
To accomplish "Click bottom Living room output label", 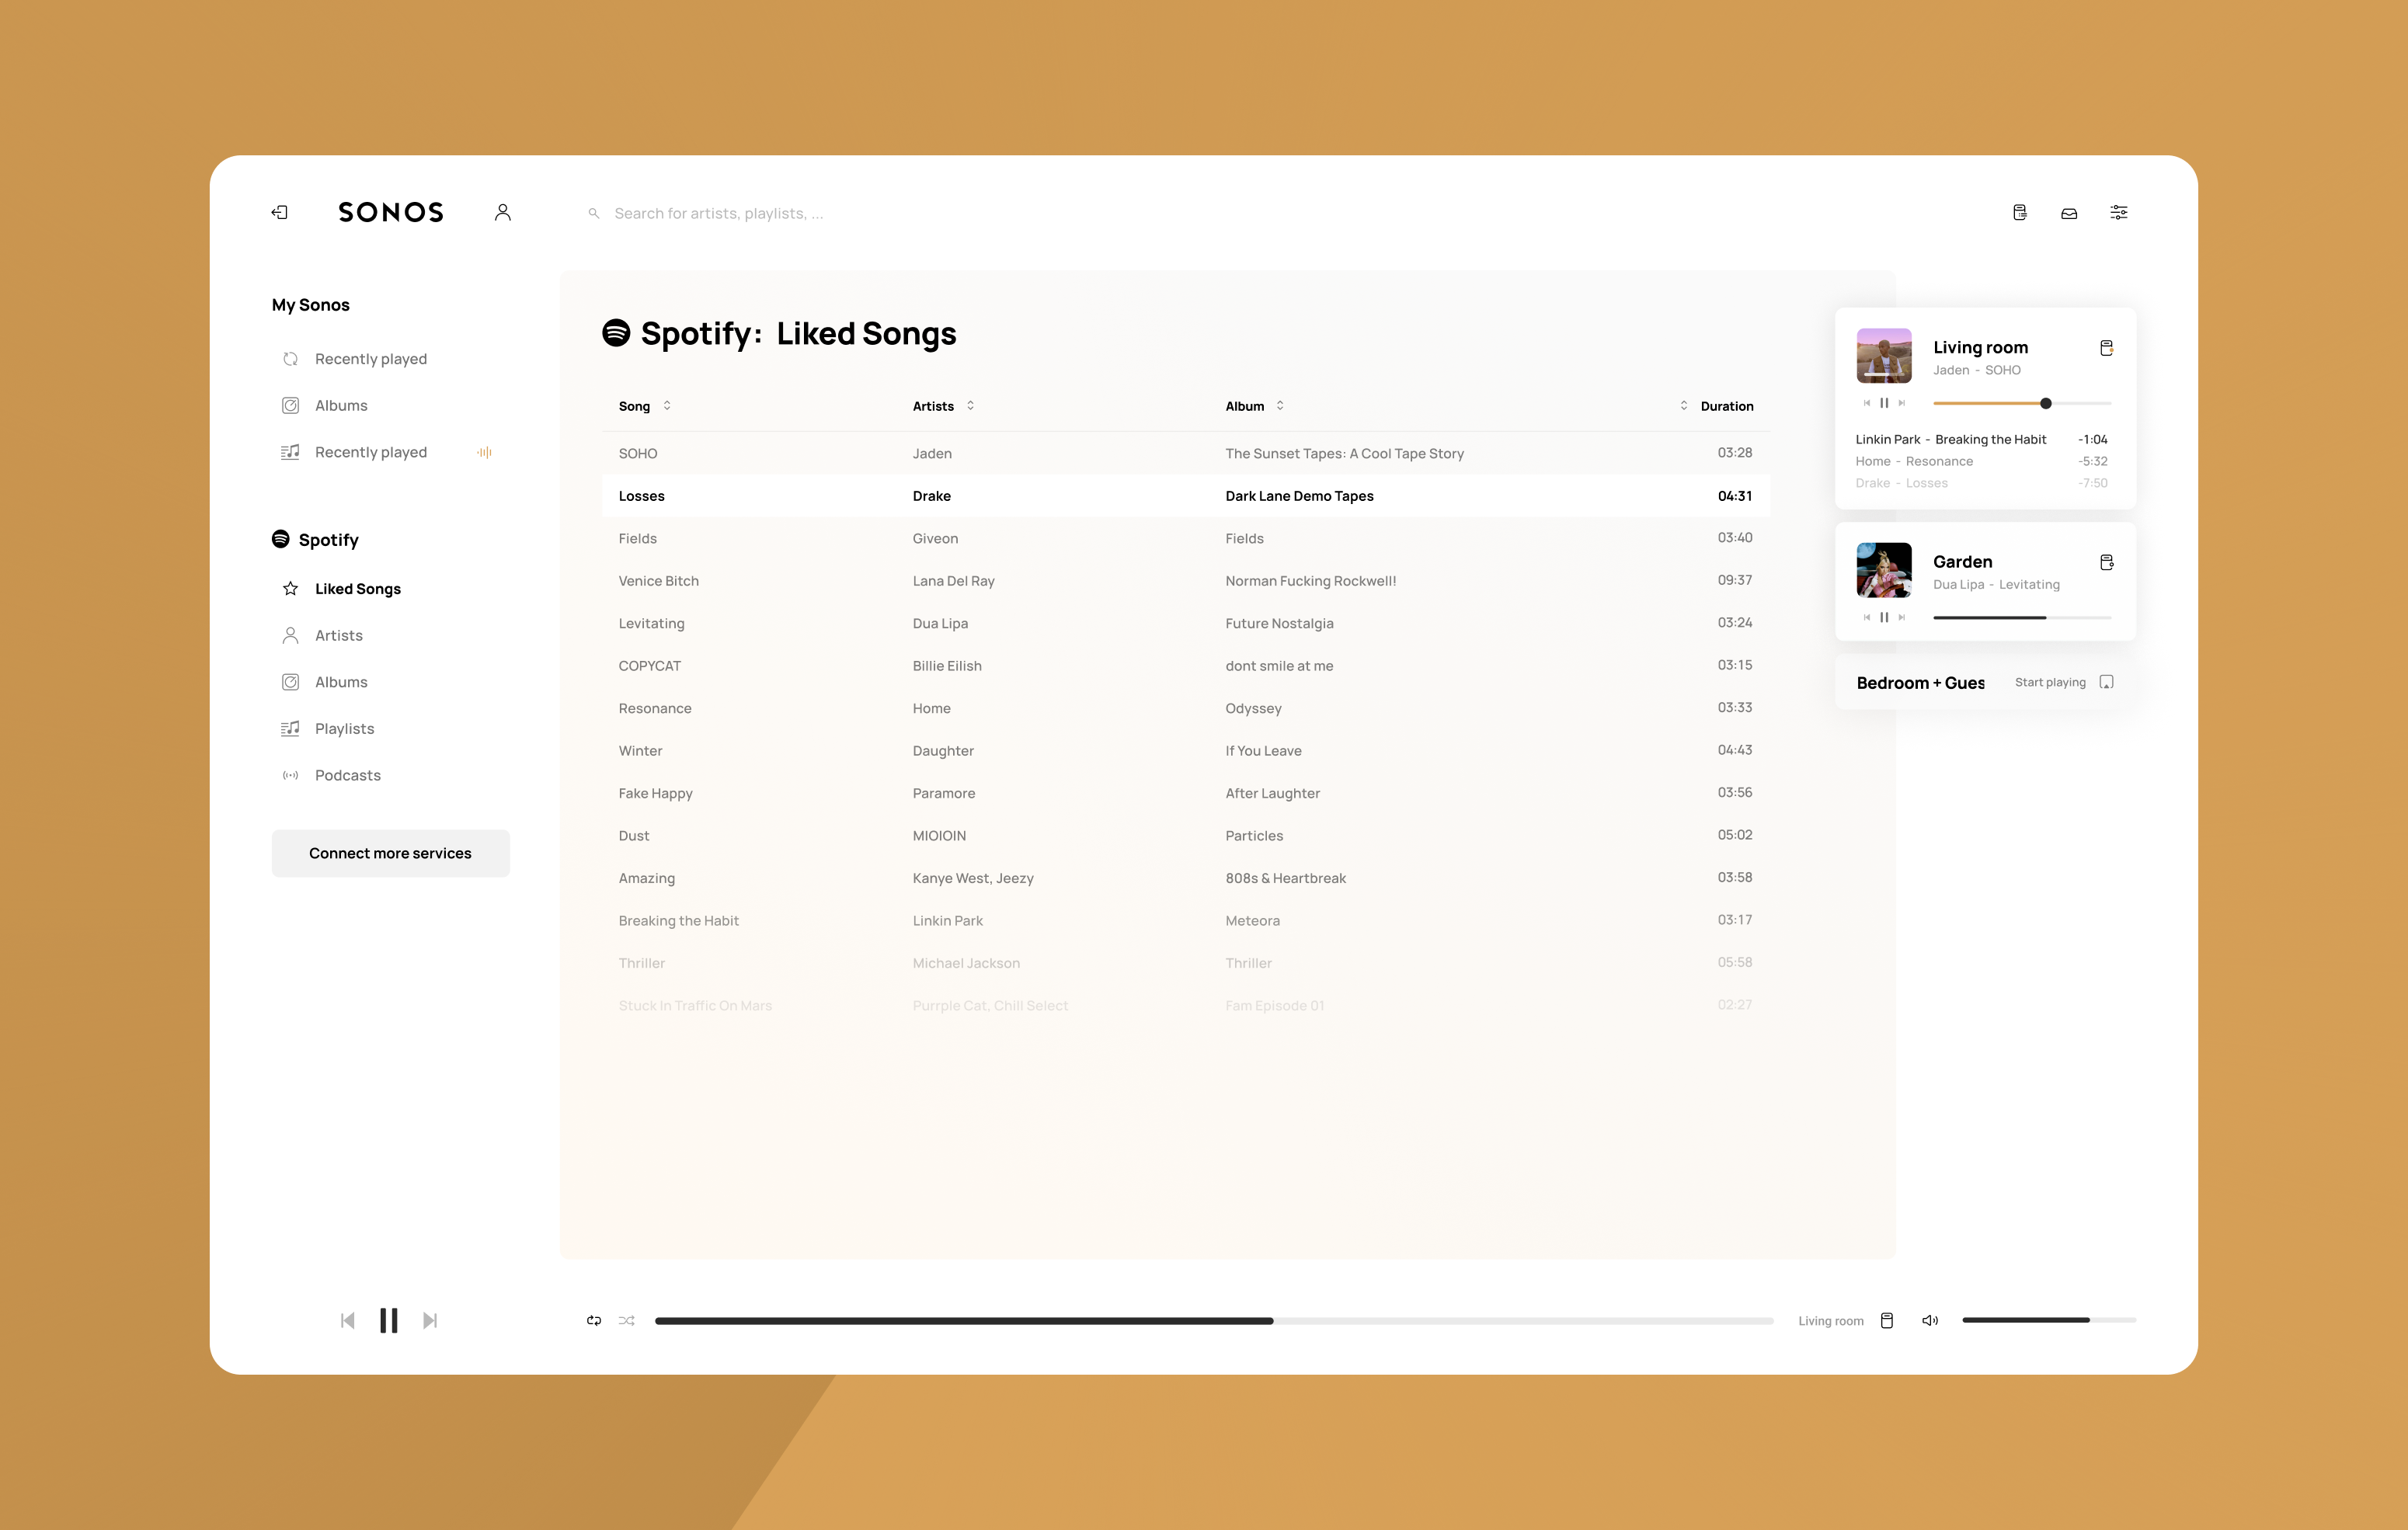I will pos(1830,1321).
